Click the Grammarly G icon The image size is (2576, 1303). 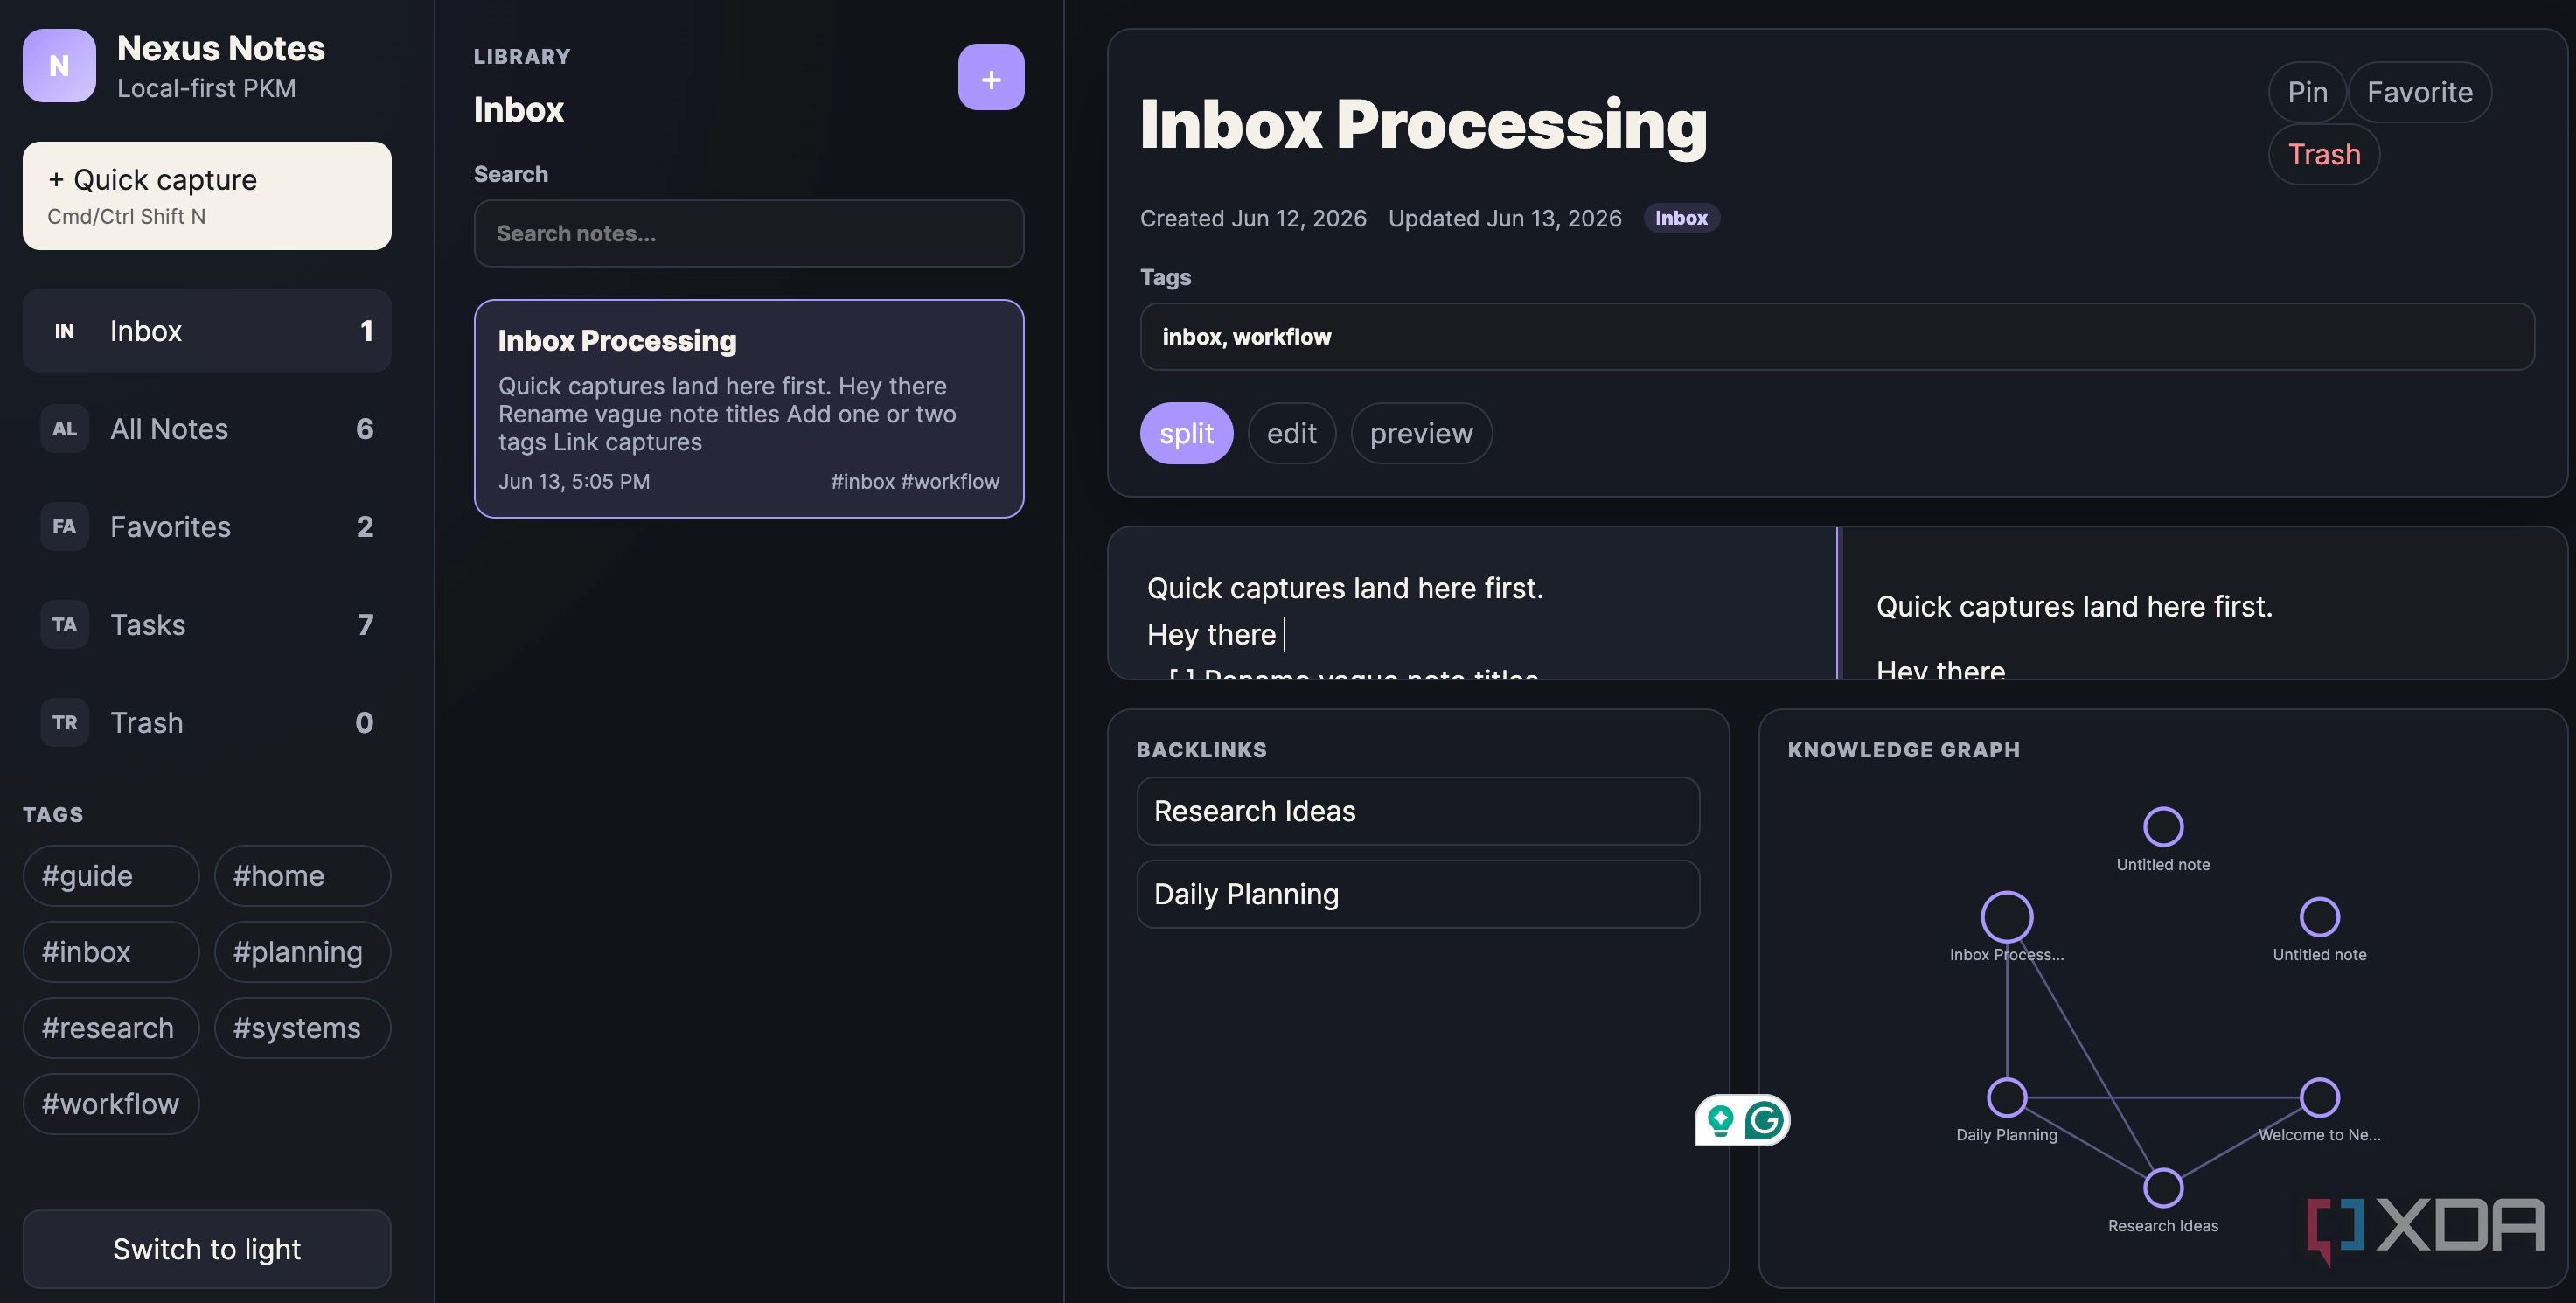click(x=1764, y=1120)
